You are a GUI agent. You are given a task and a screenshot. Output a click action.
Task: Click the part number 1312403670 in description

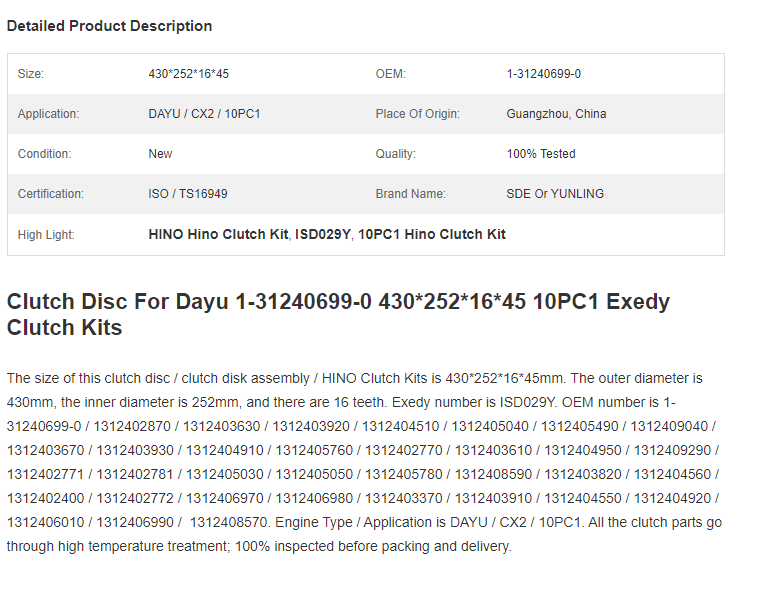(46, 450)
